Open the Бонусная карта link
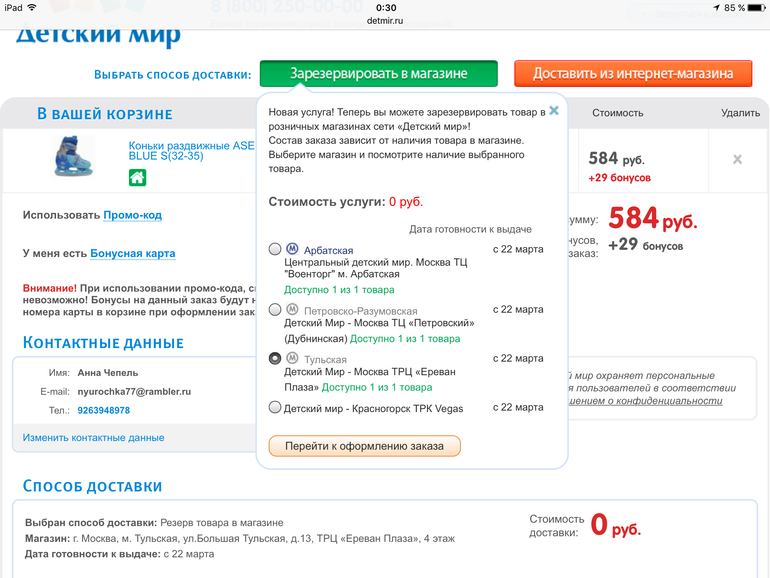Image resolution: width=770 pixels, height=578 pixels. pos(132,253)
